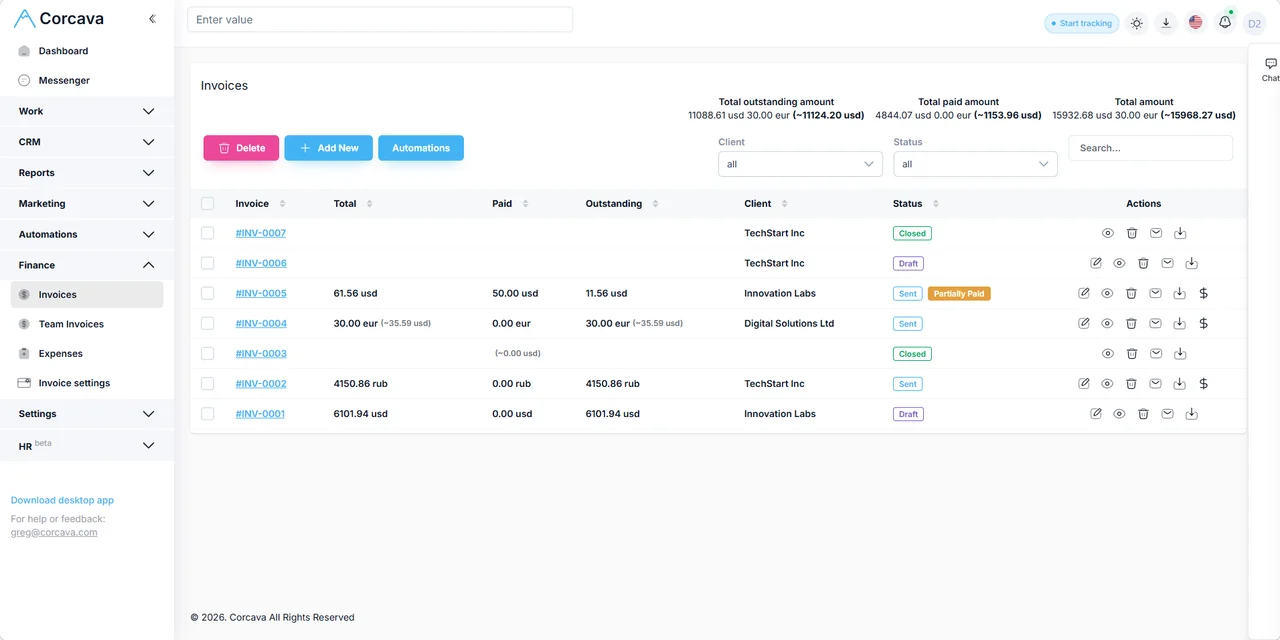Open the Chat panel icon

(x=1270, y=69)
